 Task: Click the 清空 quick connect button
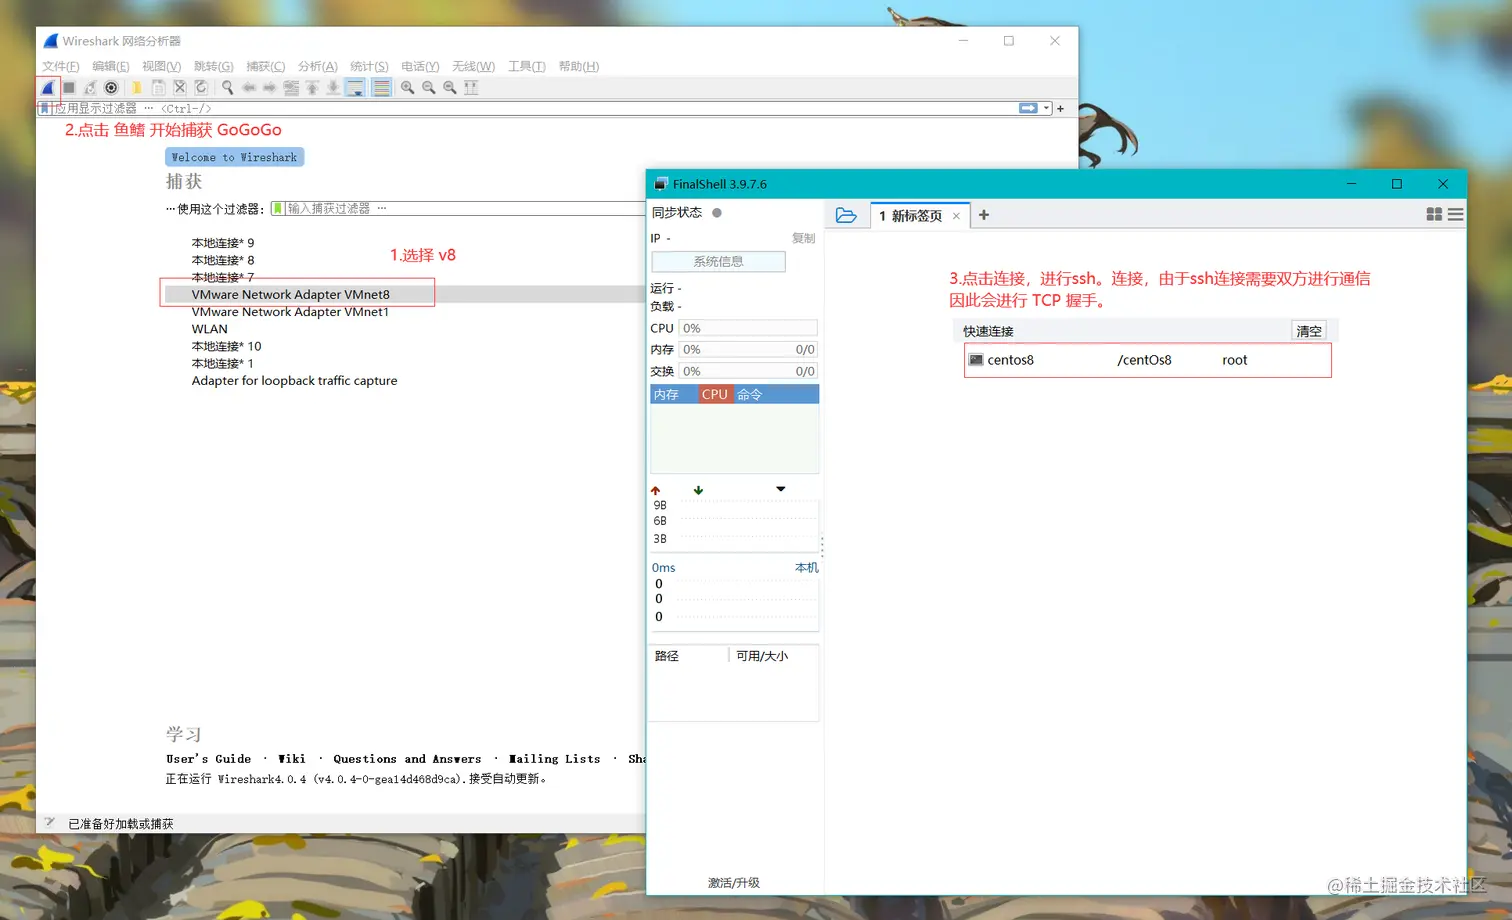click(1309, 331)
